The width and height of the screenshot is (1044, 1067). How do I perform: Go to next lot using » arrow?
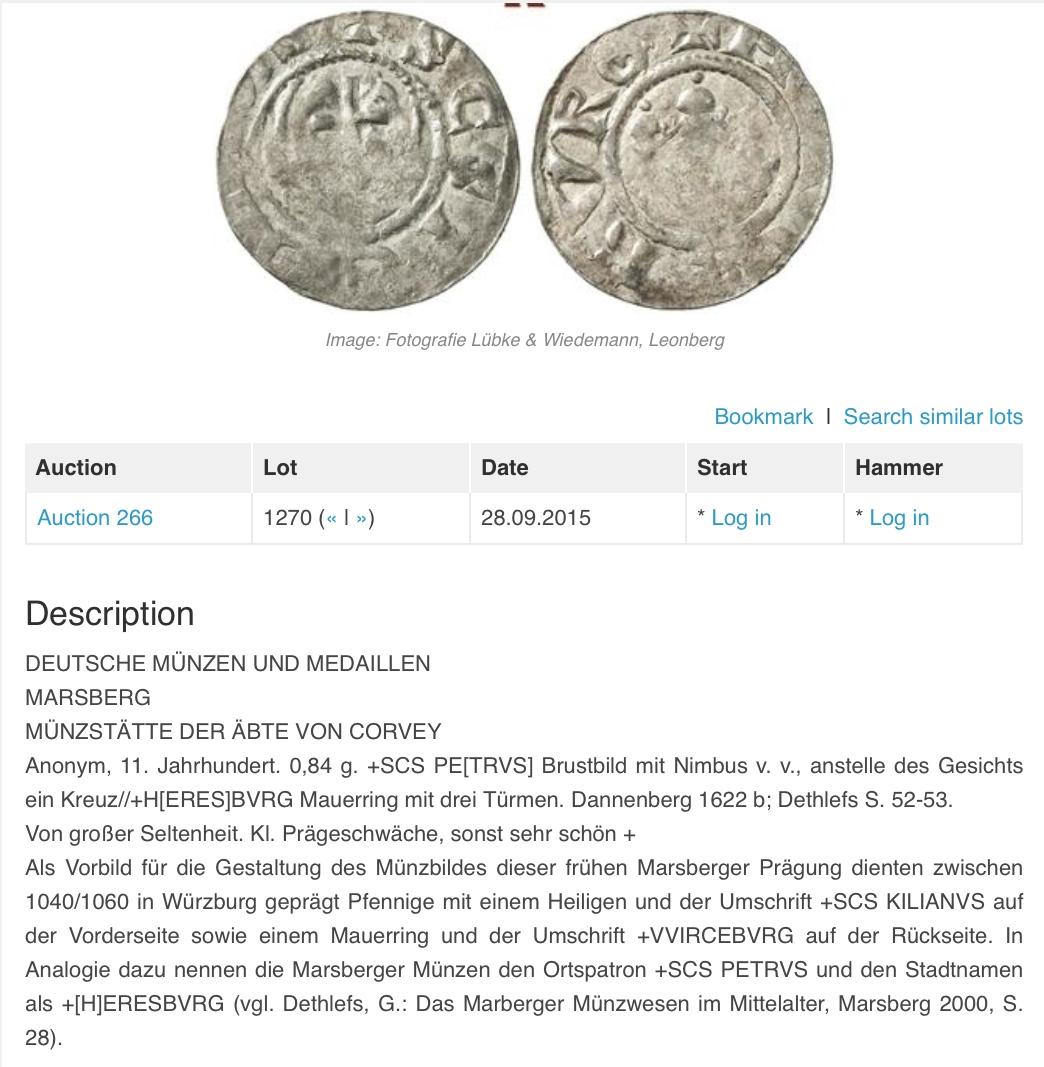click(x=361, y=519)
